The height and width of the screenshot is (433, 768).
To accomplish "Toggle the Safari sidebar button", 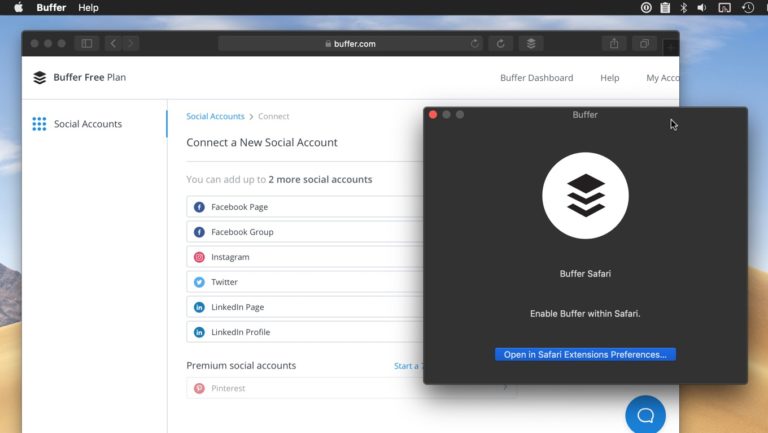I will point(87,43).
